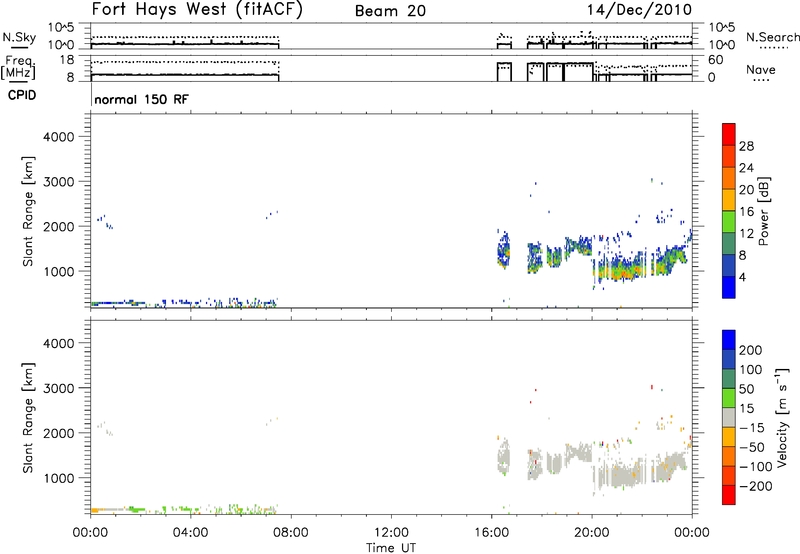The width and height of the screenshot is (800, 554).
Task: Click the power echo cluster near 16:30 UT
Action: tap(504, 250)
